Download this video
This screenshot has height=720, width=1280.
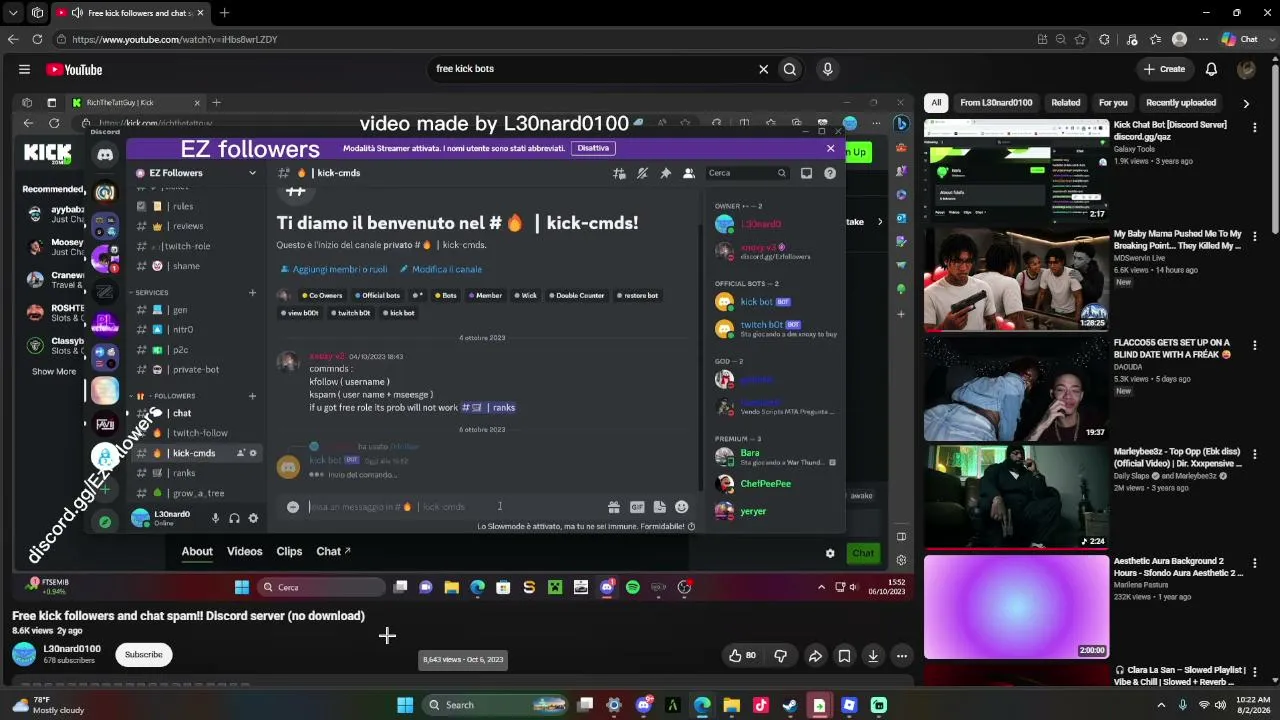(873, 656)
